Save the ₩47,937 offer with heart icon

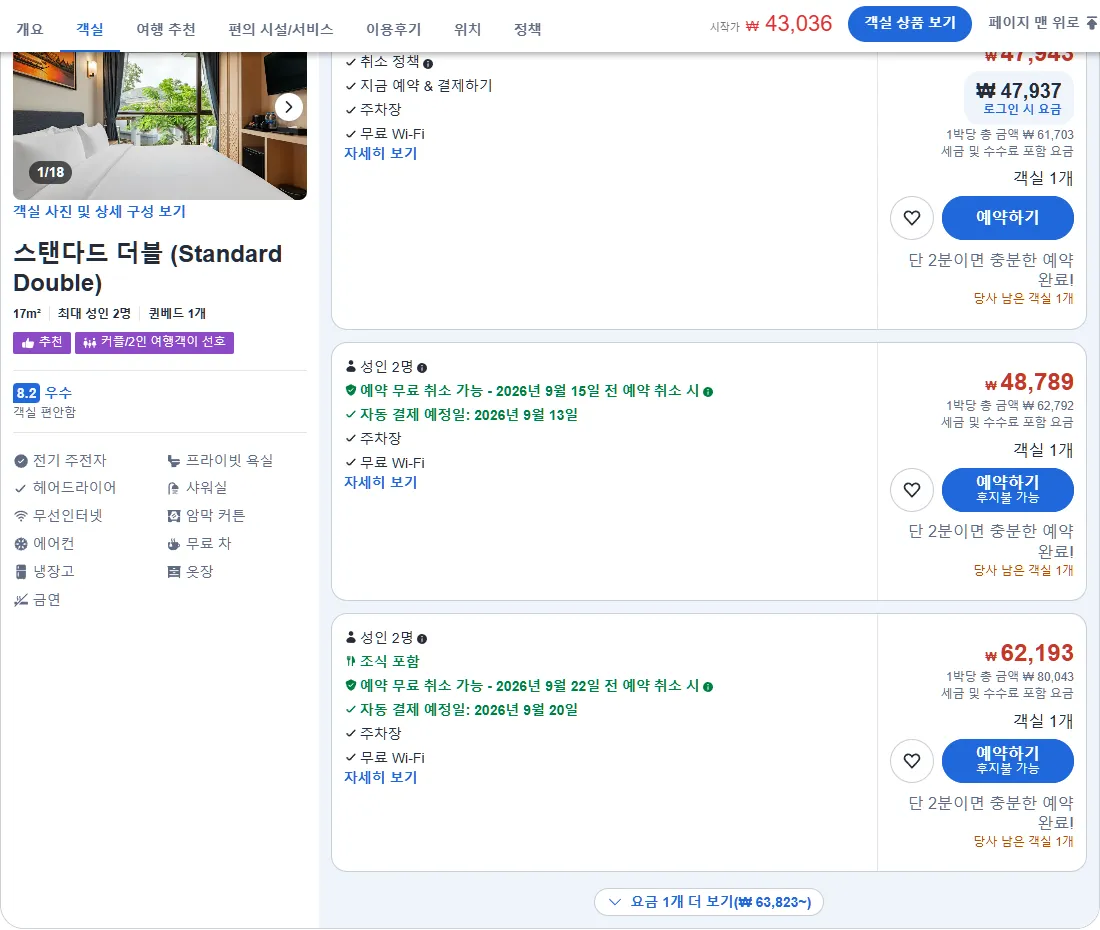tap(911, 218)
